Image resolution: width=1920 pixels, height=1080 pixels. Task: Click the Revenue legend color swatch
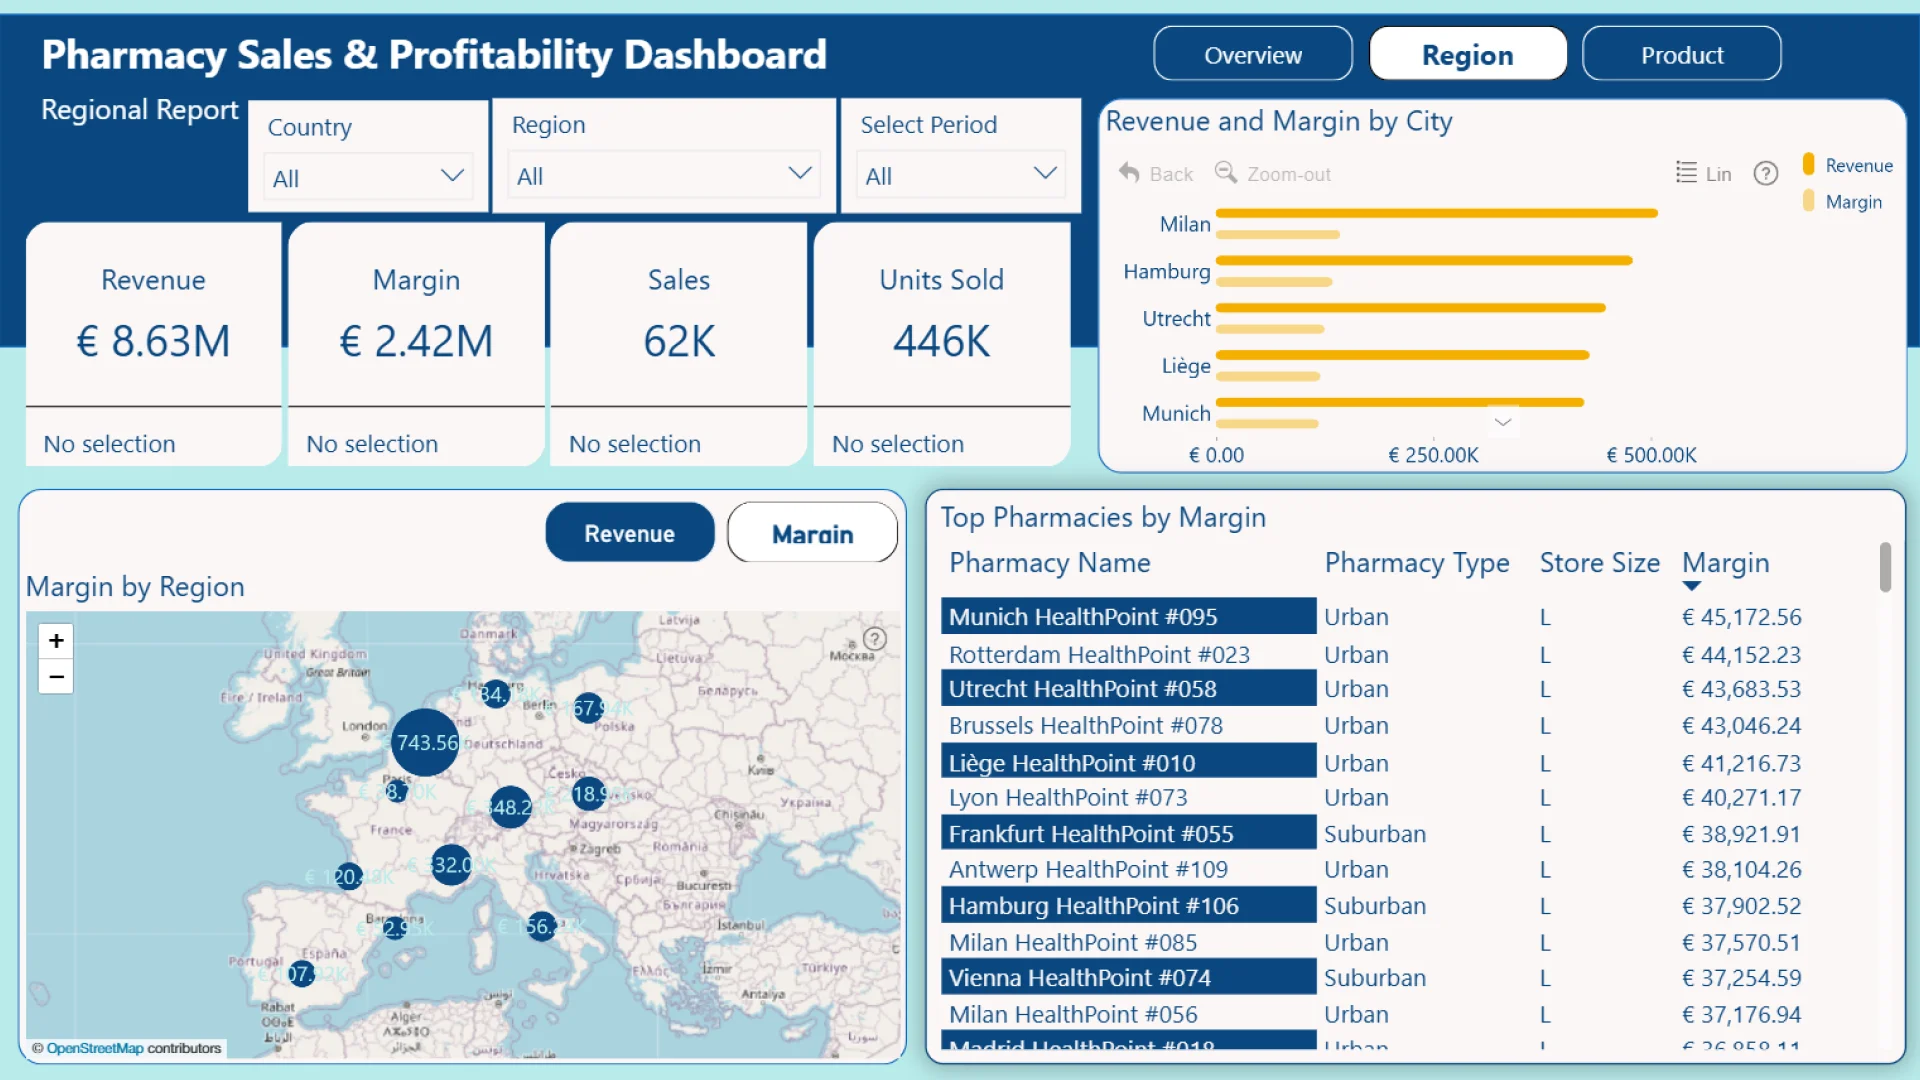click(1808, 165)
